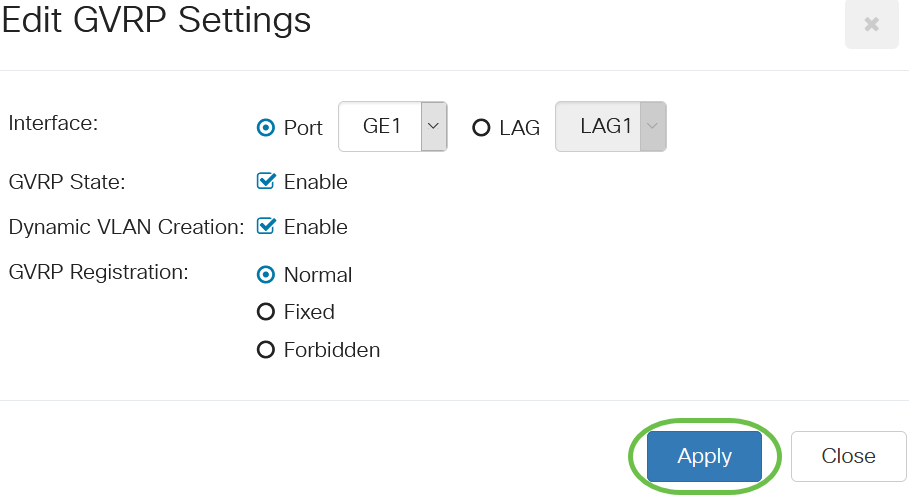
Task: Click the "GVRP State:" field label
Action: click(x=67, y=182)
